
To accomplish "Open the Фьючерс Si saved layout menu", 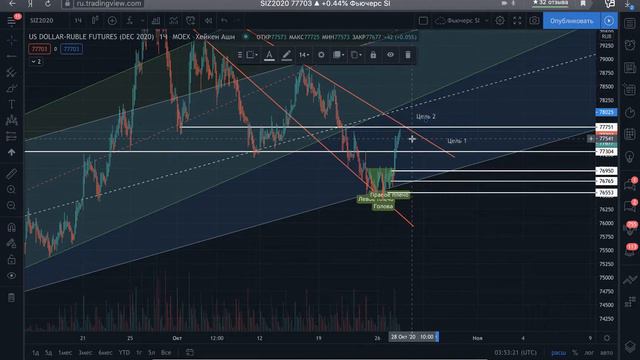I will click(x=461, y=20).
